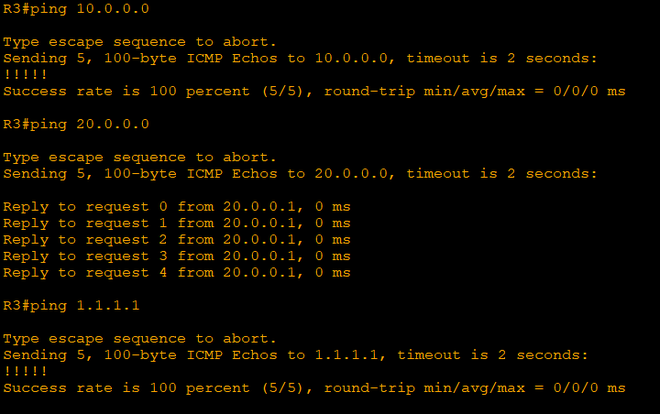The height and width of the screenshot is (414, 660).
Task: Click the 'Reply to request 2' line
Action: pos(176,239)
